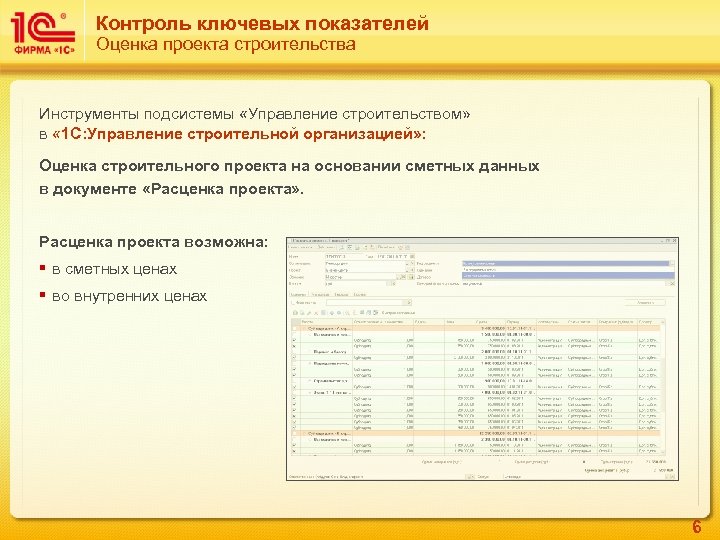Click the heading "Расценка проекта возможна:"

tap(153, 242)
